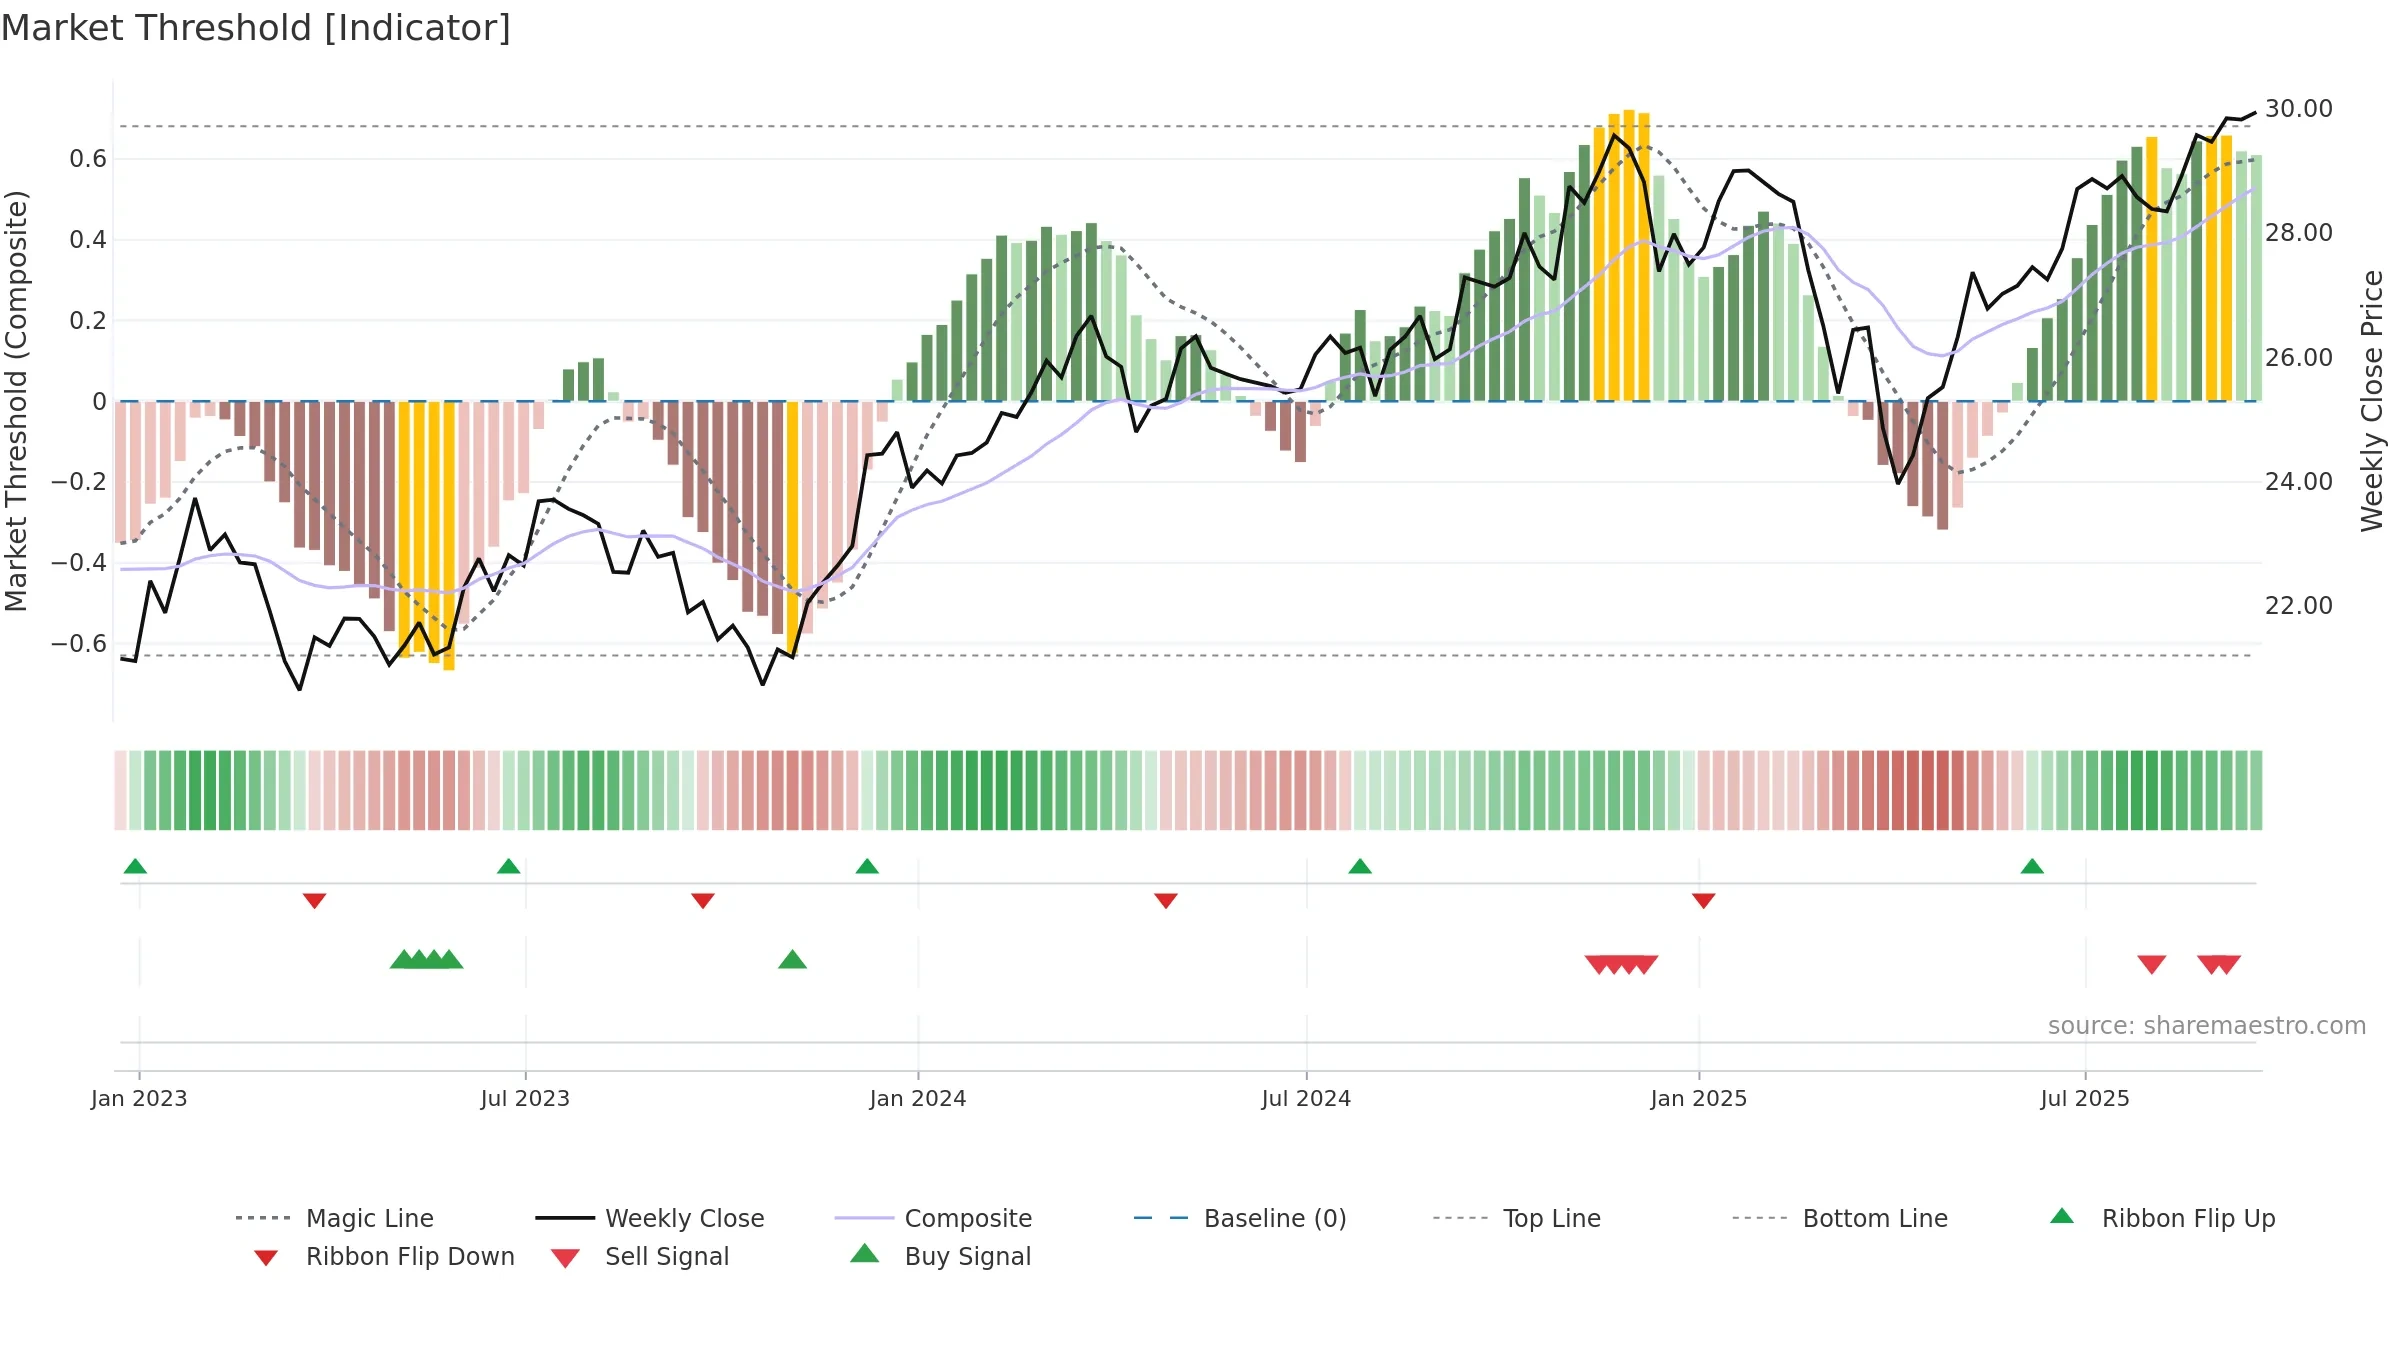Click the Jan 2025 axis label
2400x1350 pixels.
pos(1699,1099)
